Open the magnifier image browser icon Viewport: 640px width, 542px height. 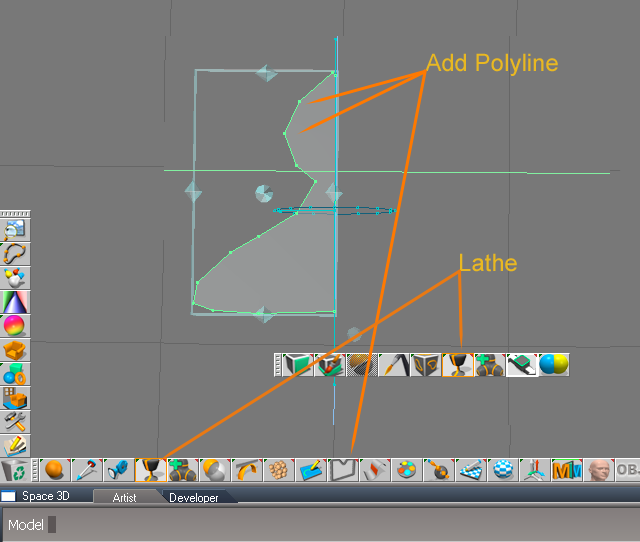click(15, 230)
